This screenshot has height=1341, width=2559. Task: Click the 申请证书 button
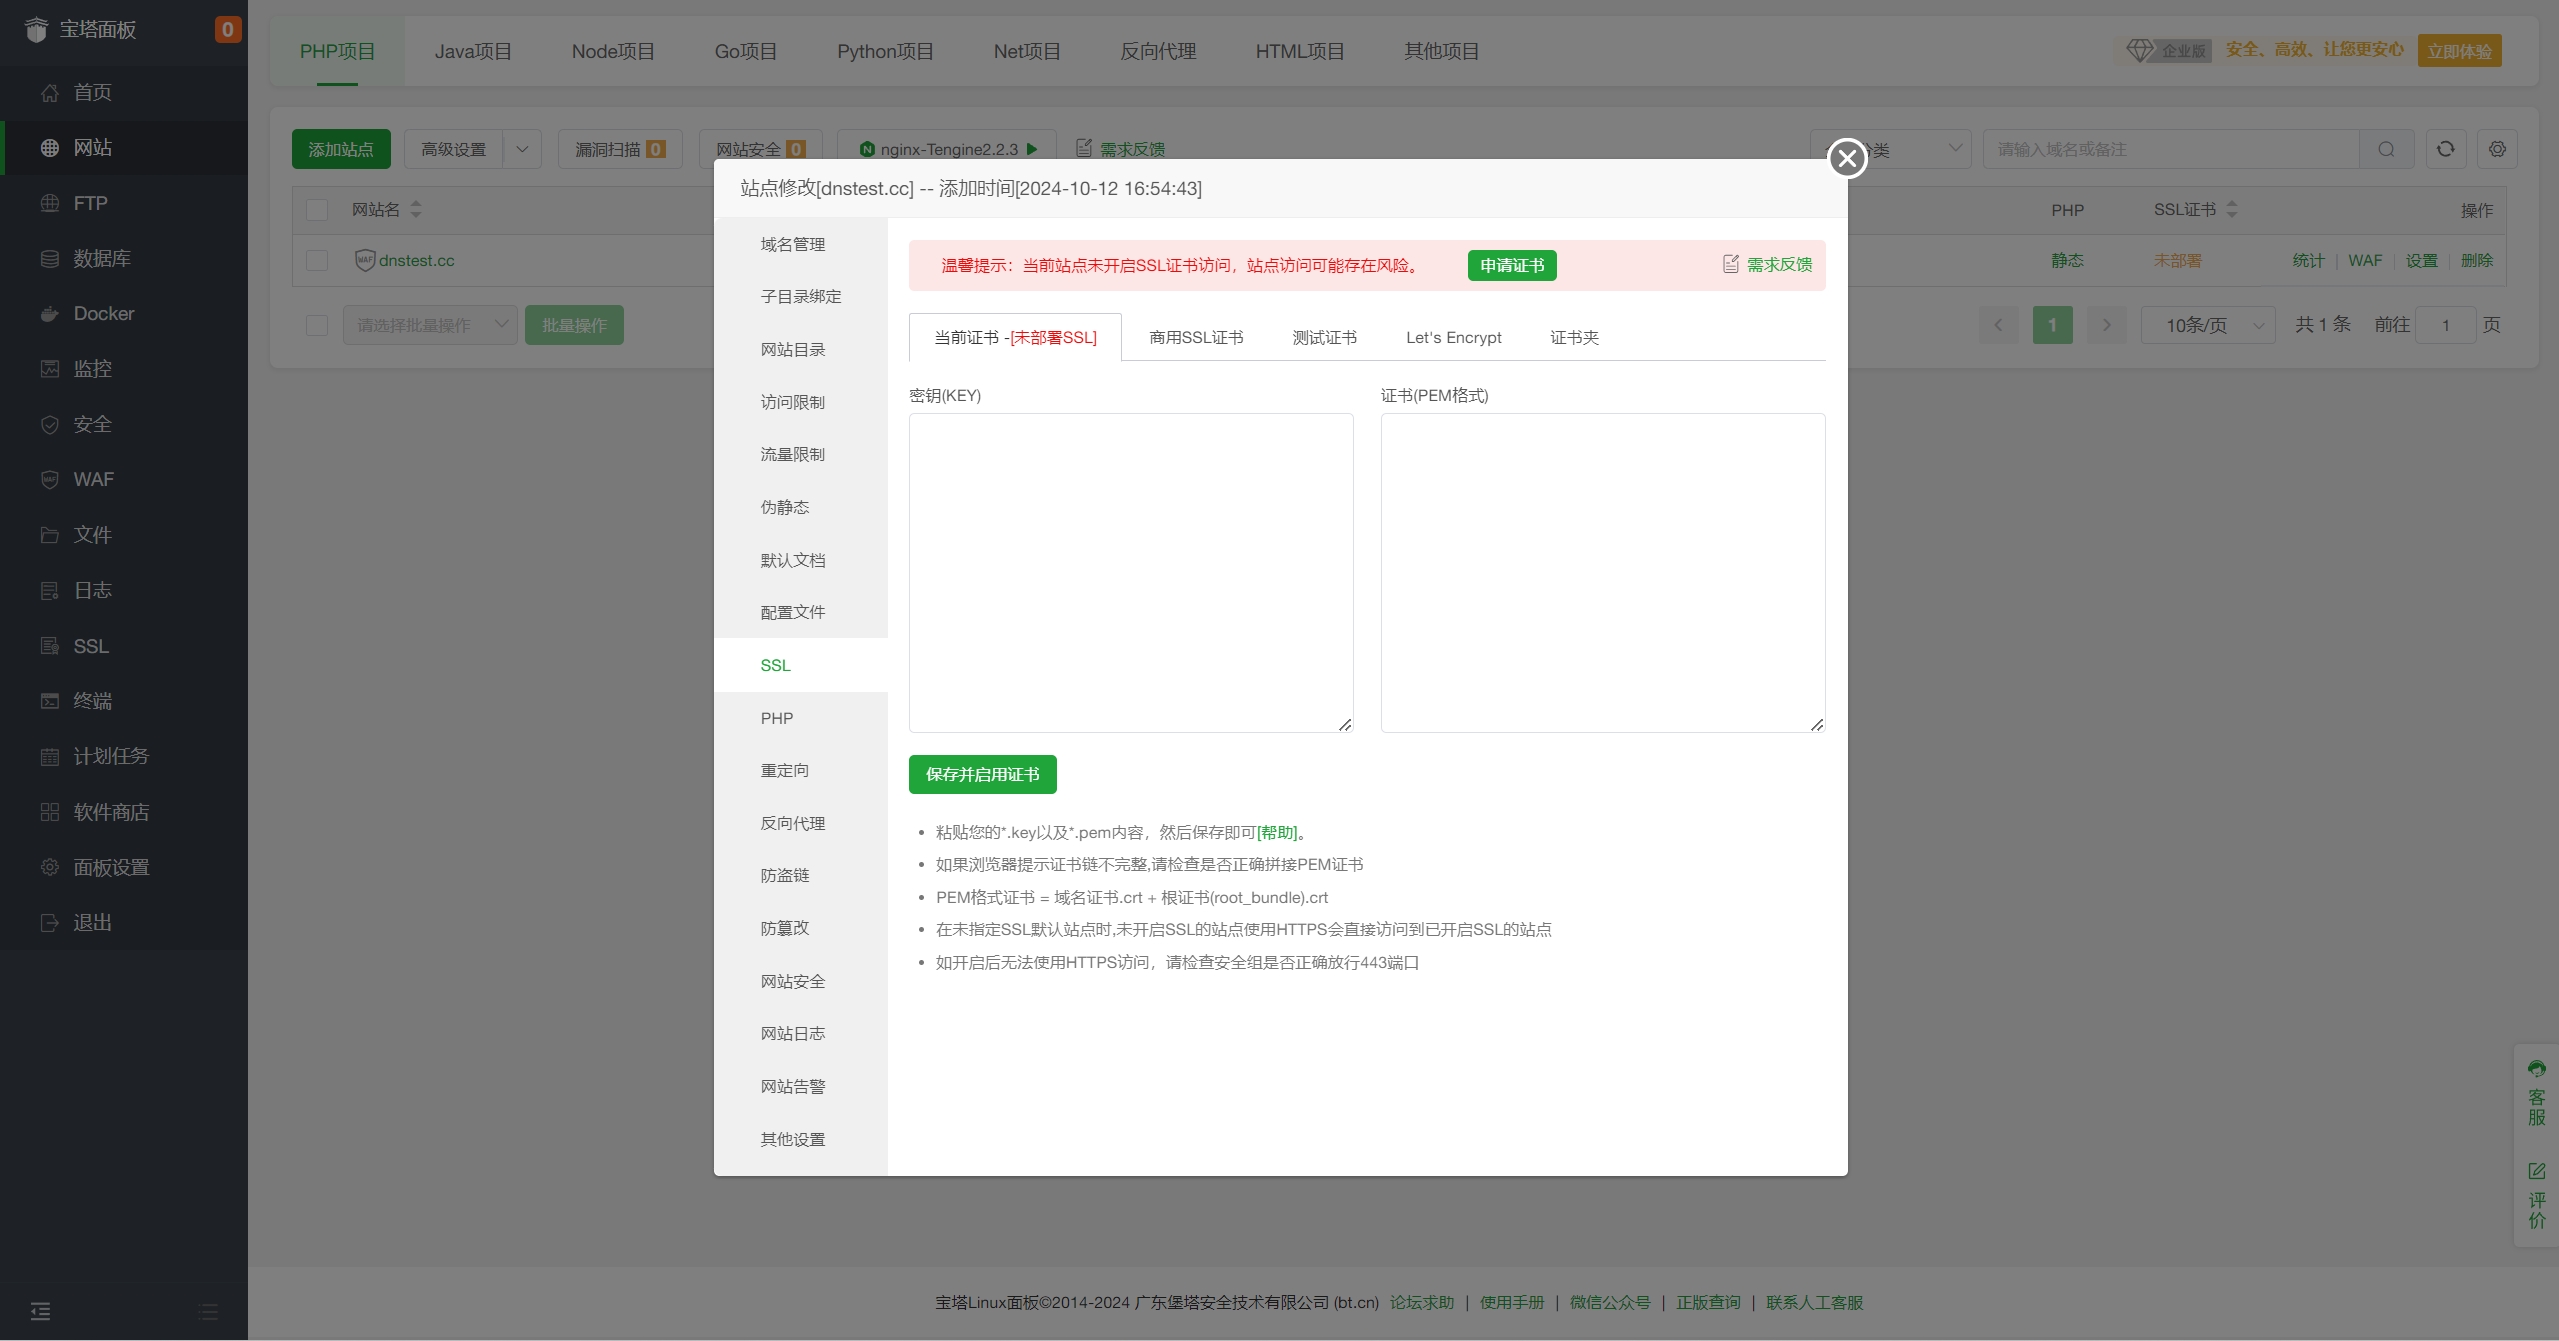pos(1511,265)
